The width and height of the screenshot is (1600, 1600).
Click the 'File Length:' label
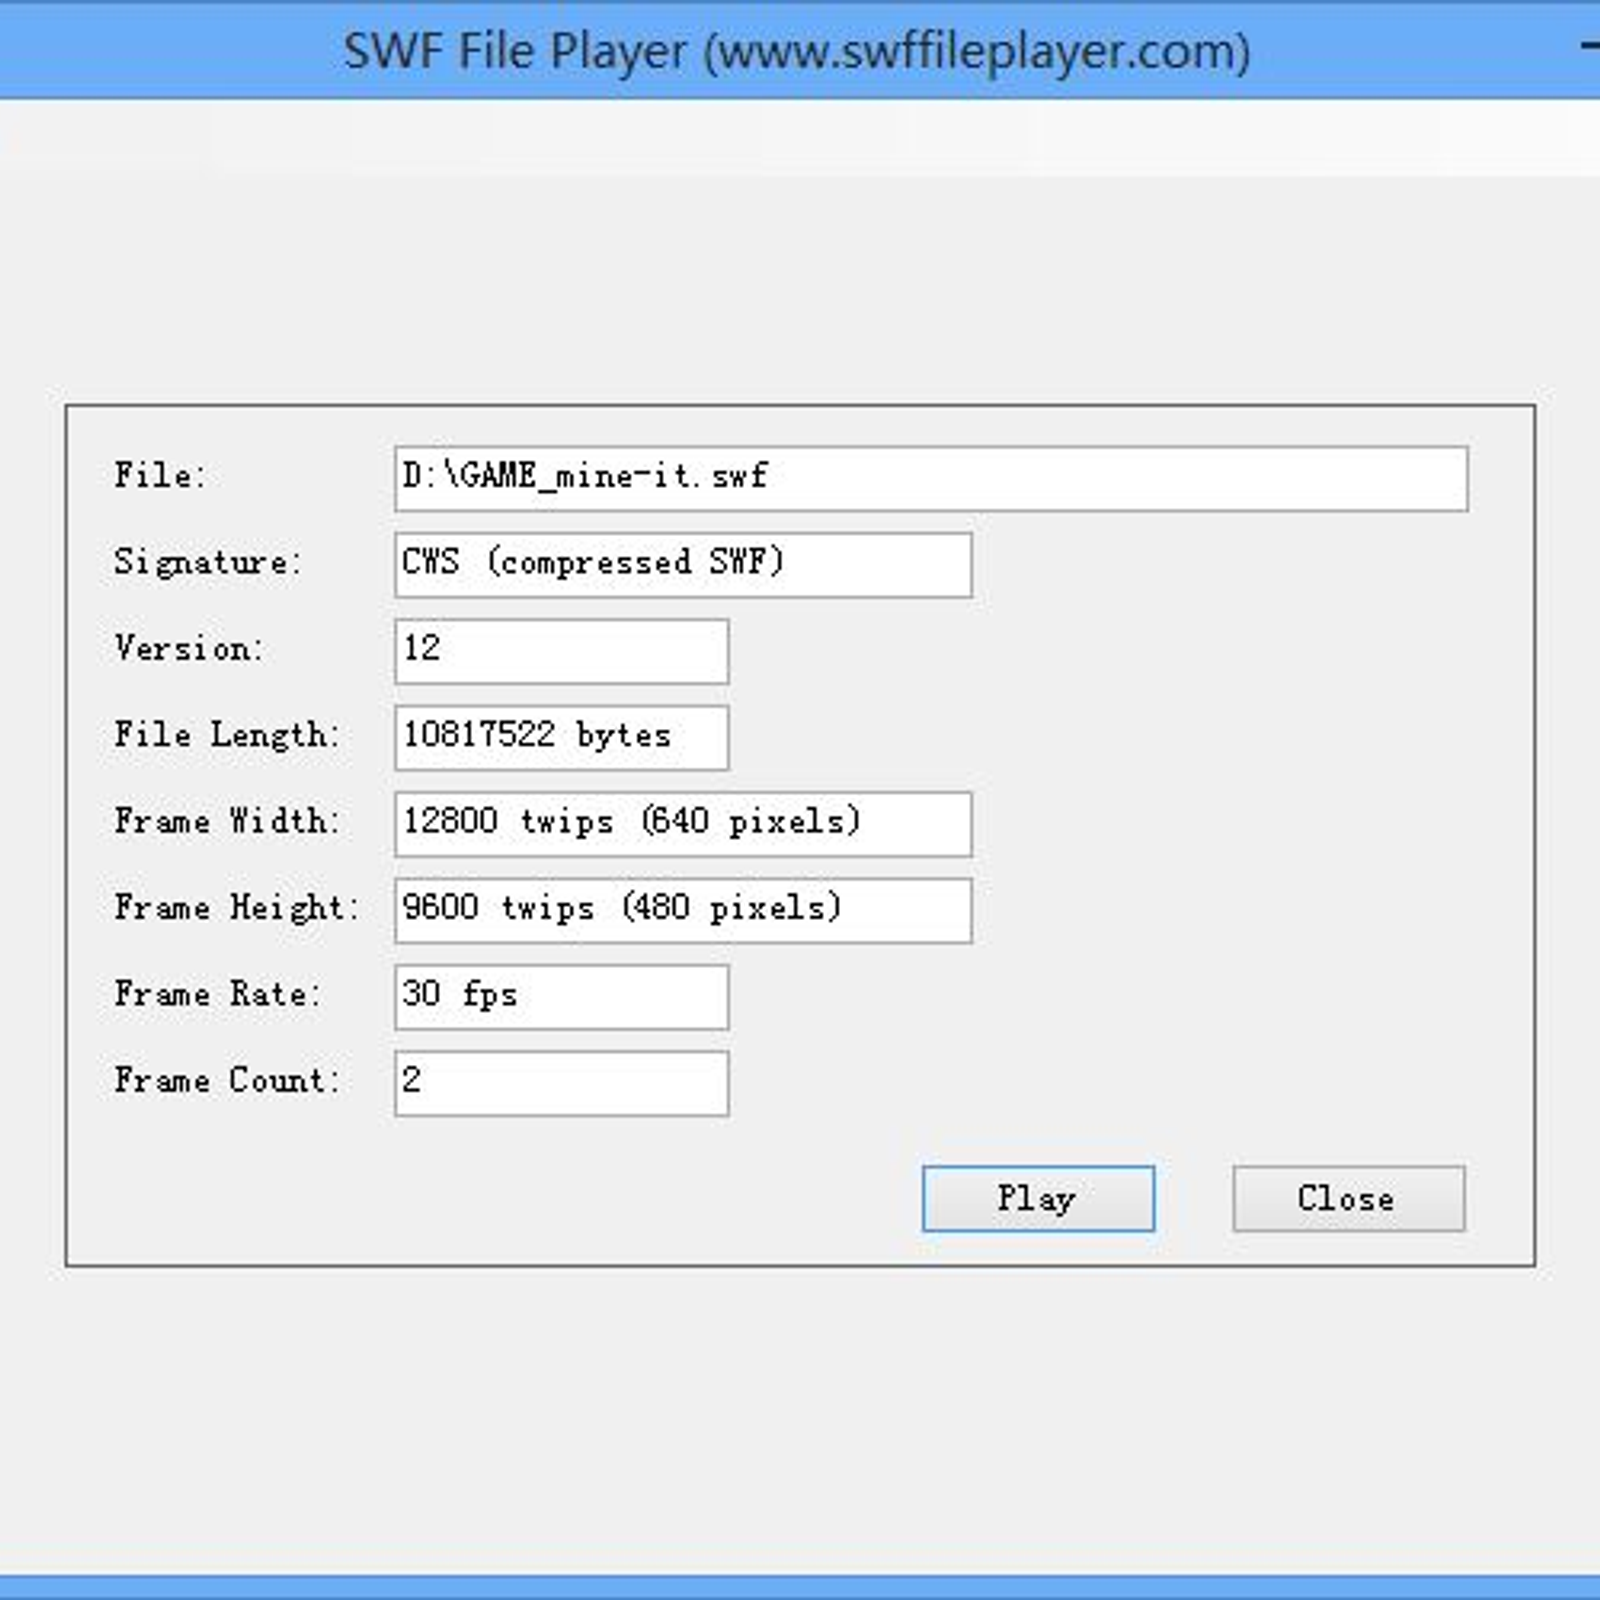pos(227,735)
